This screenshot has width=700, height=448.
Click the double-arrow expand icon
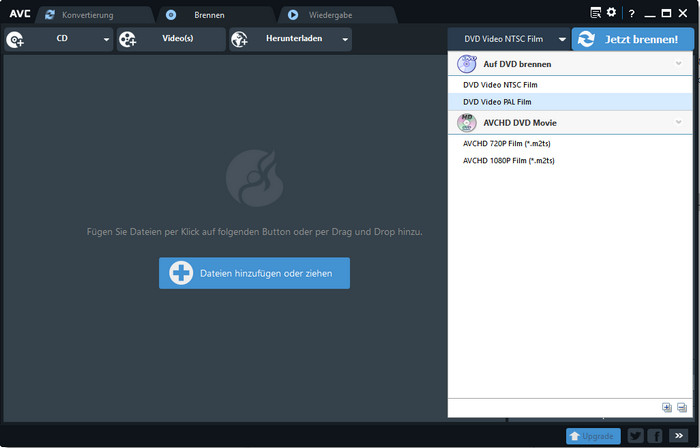[x=679, y=436]
